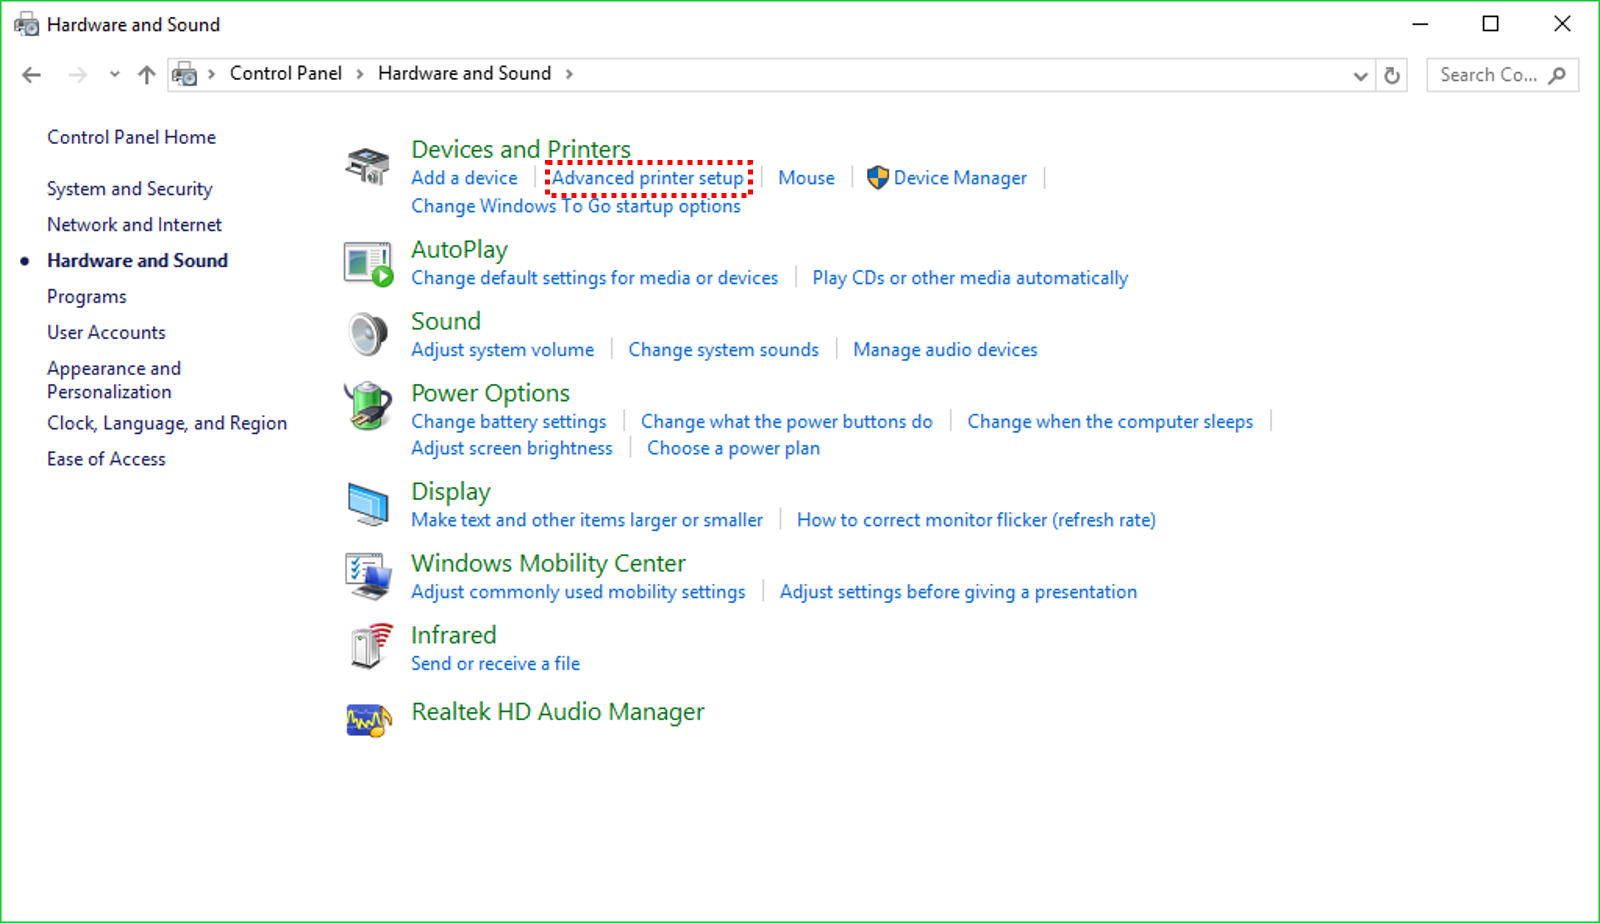Click the search magnifier icon
Image resolution: width=1600 pixels, height=923 pixels.
click(1557, 75)
